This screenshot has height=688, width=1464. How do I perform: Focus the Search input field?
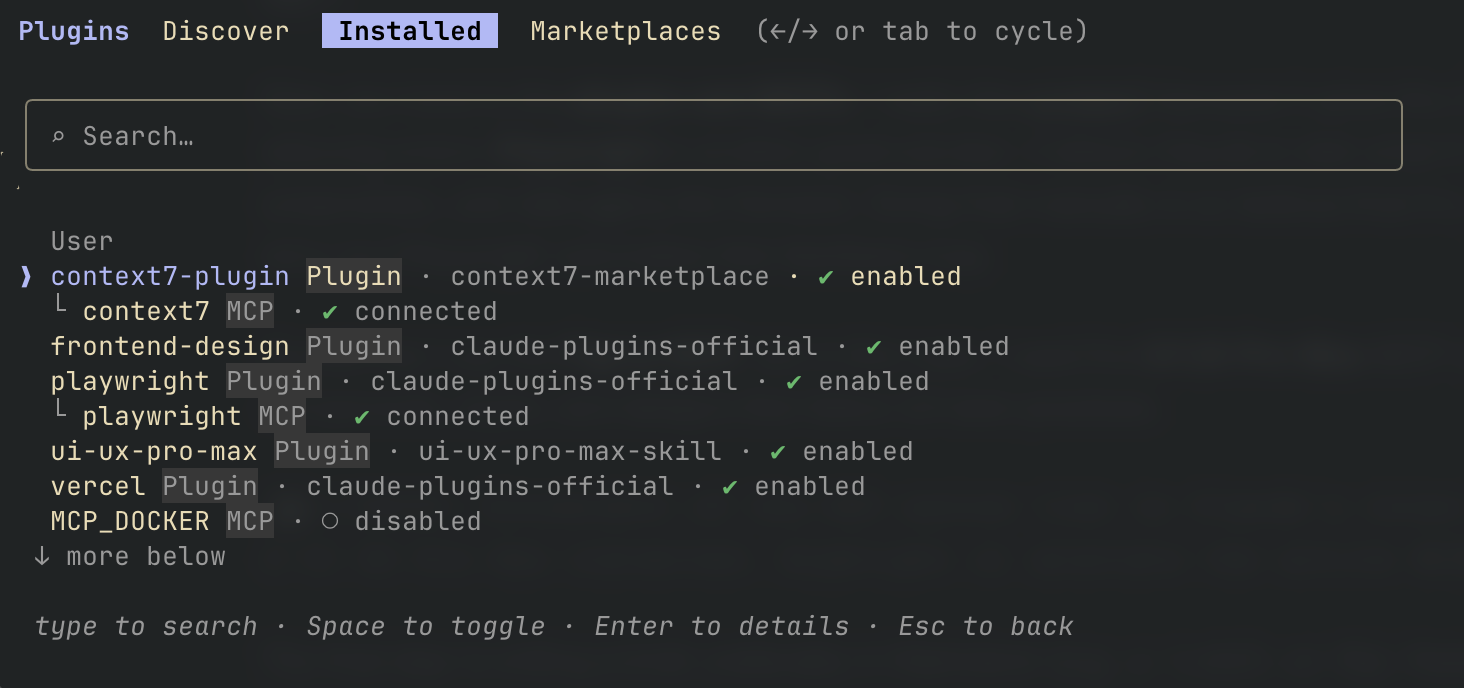click(700, 136)
